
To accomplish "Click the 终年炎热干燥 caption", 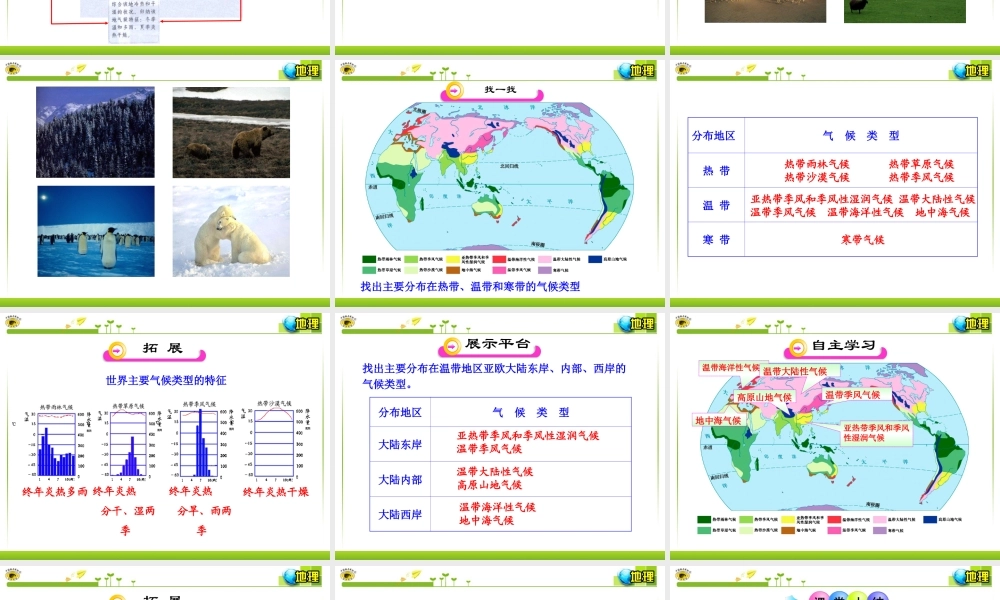I will (x=276, y=492).
